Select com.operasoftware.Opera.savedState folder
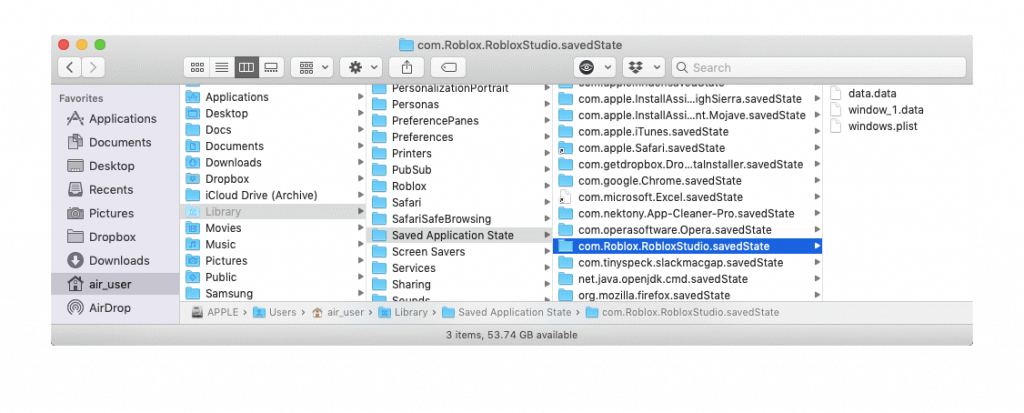1024x413 pixels. point(688,230)
